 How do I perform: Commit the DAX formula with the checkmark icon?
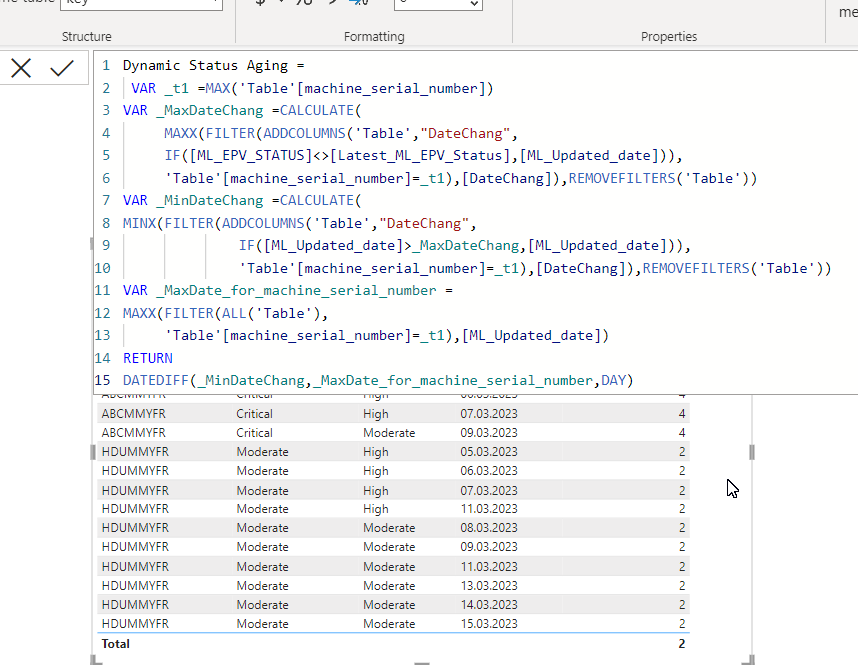tap(62, 68)
